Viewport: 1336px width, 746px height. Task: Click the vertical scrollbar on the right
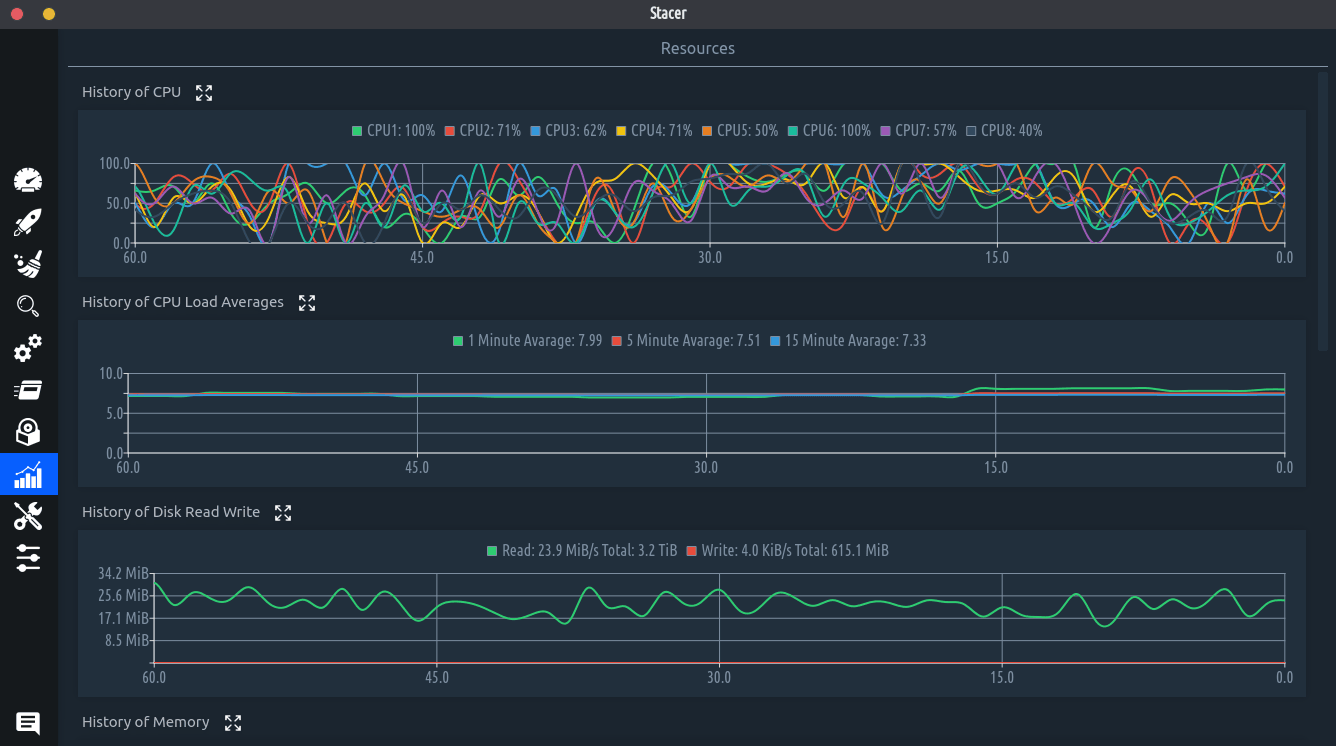1323,210
